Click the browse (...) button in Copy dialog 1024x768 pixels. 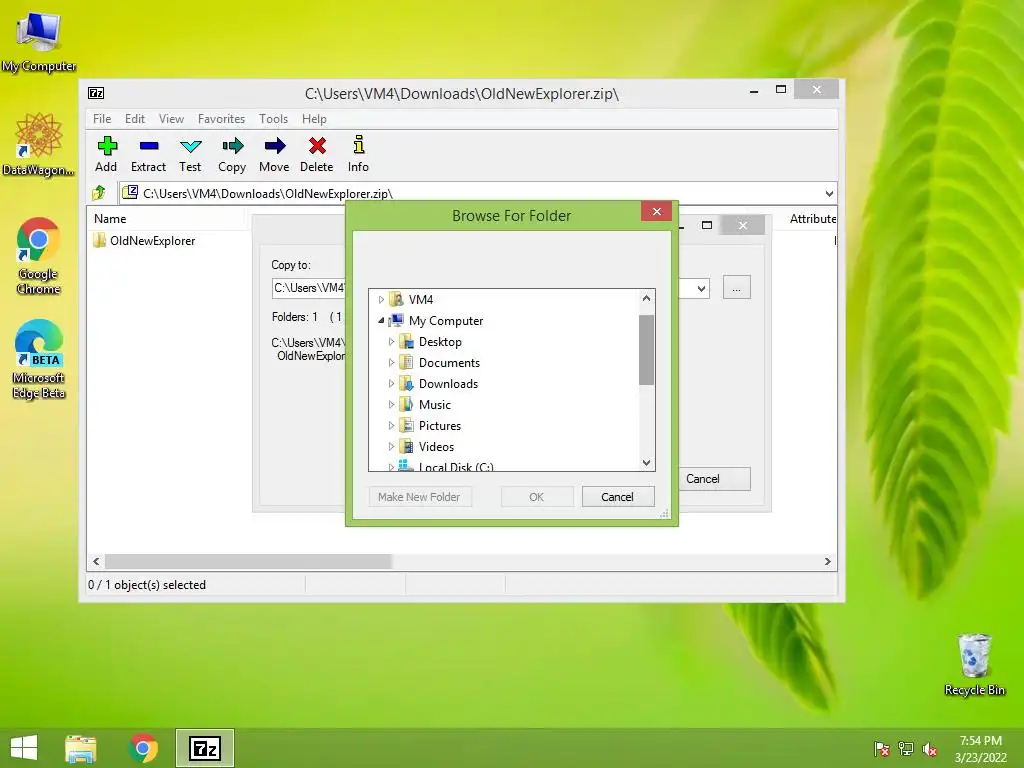click(737, 288)
